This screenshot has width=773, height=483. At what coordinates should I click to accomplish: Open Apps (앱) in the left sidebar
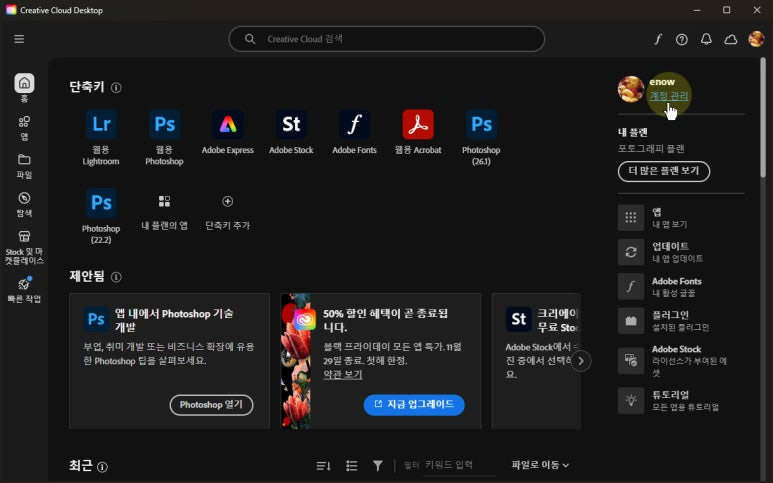point(24,128)
